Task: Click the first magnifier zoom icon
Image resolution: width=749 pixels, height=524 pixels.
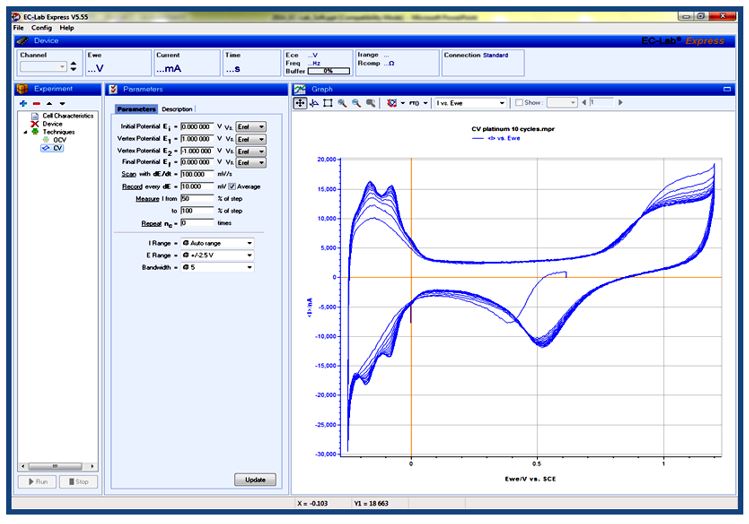Action: click(342, 103)
